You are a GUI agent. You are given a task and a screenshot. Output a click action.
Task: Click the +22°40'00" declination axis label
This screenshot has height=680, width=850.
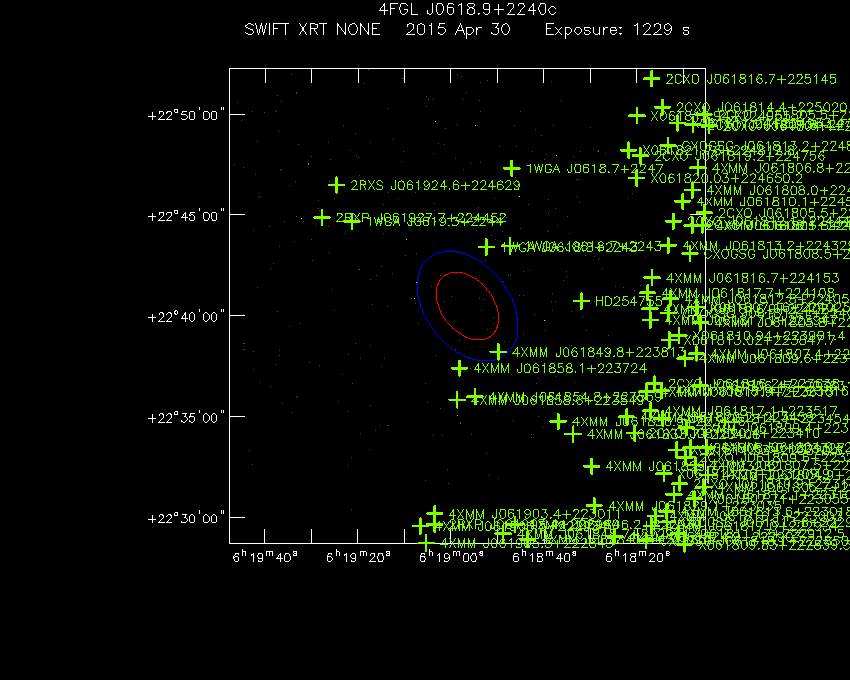pos(186,317)
